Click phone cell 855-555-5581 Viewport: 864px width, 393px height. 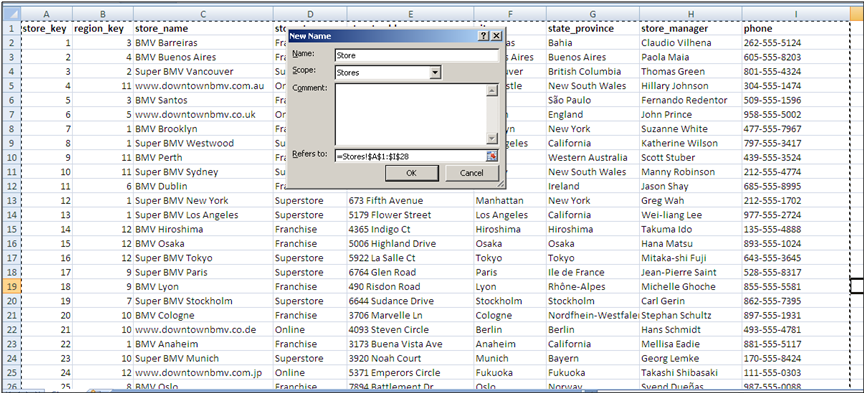796,287
